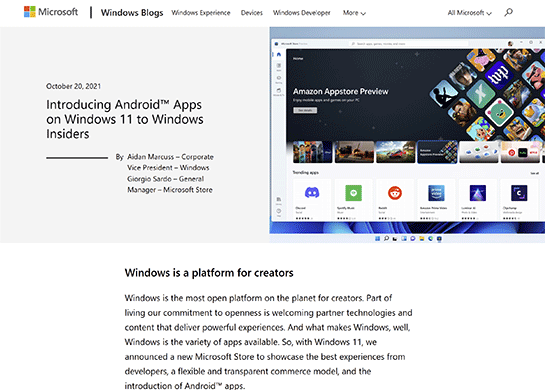Screen dimensions: 545x390
Task: Click the October 20, 2021 date text
Action: tap(73, 86)
